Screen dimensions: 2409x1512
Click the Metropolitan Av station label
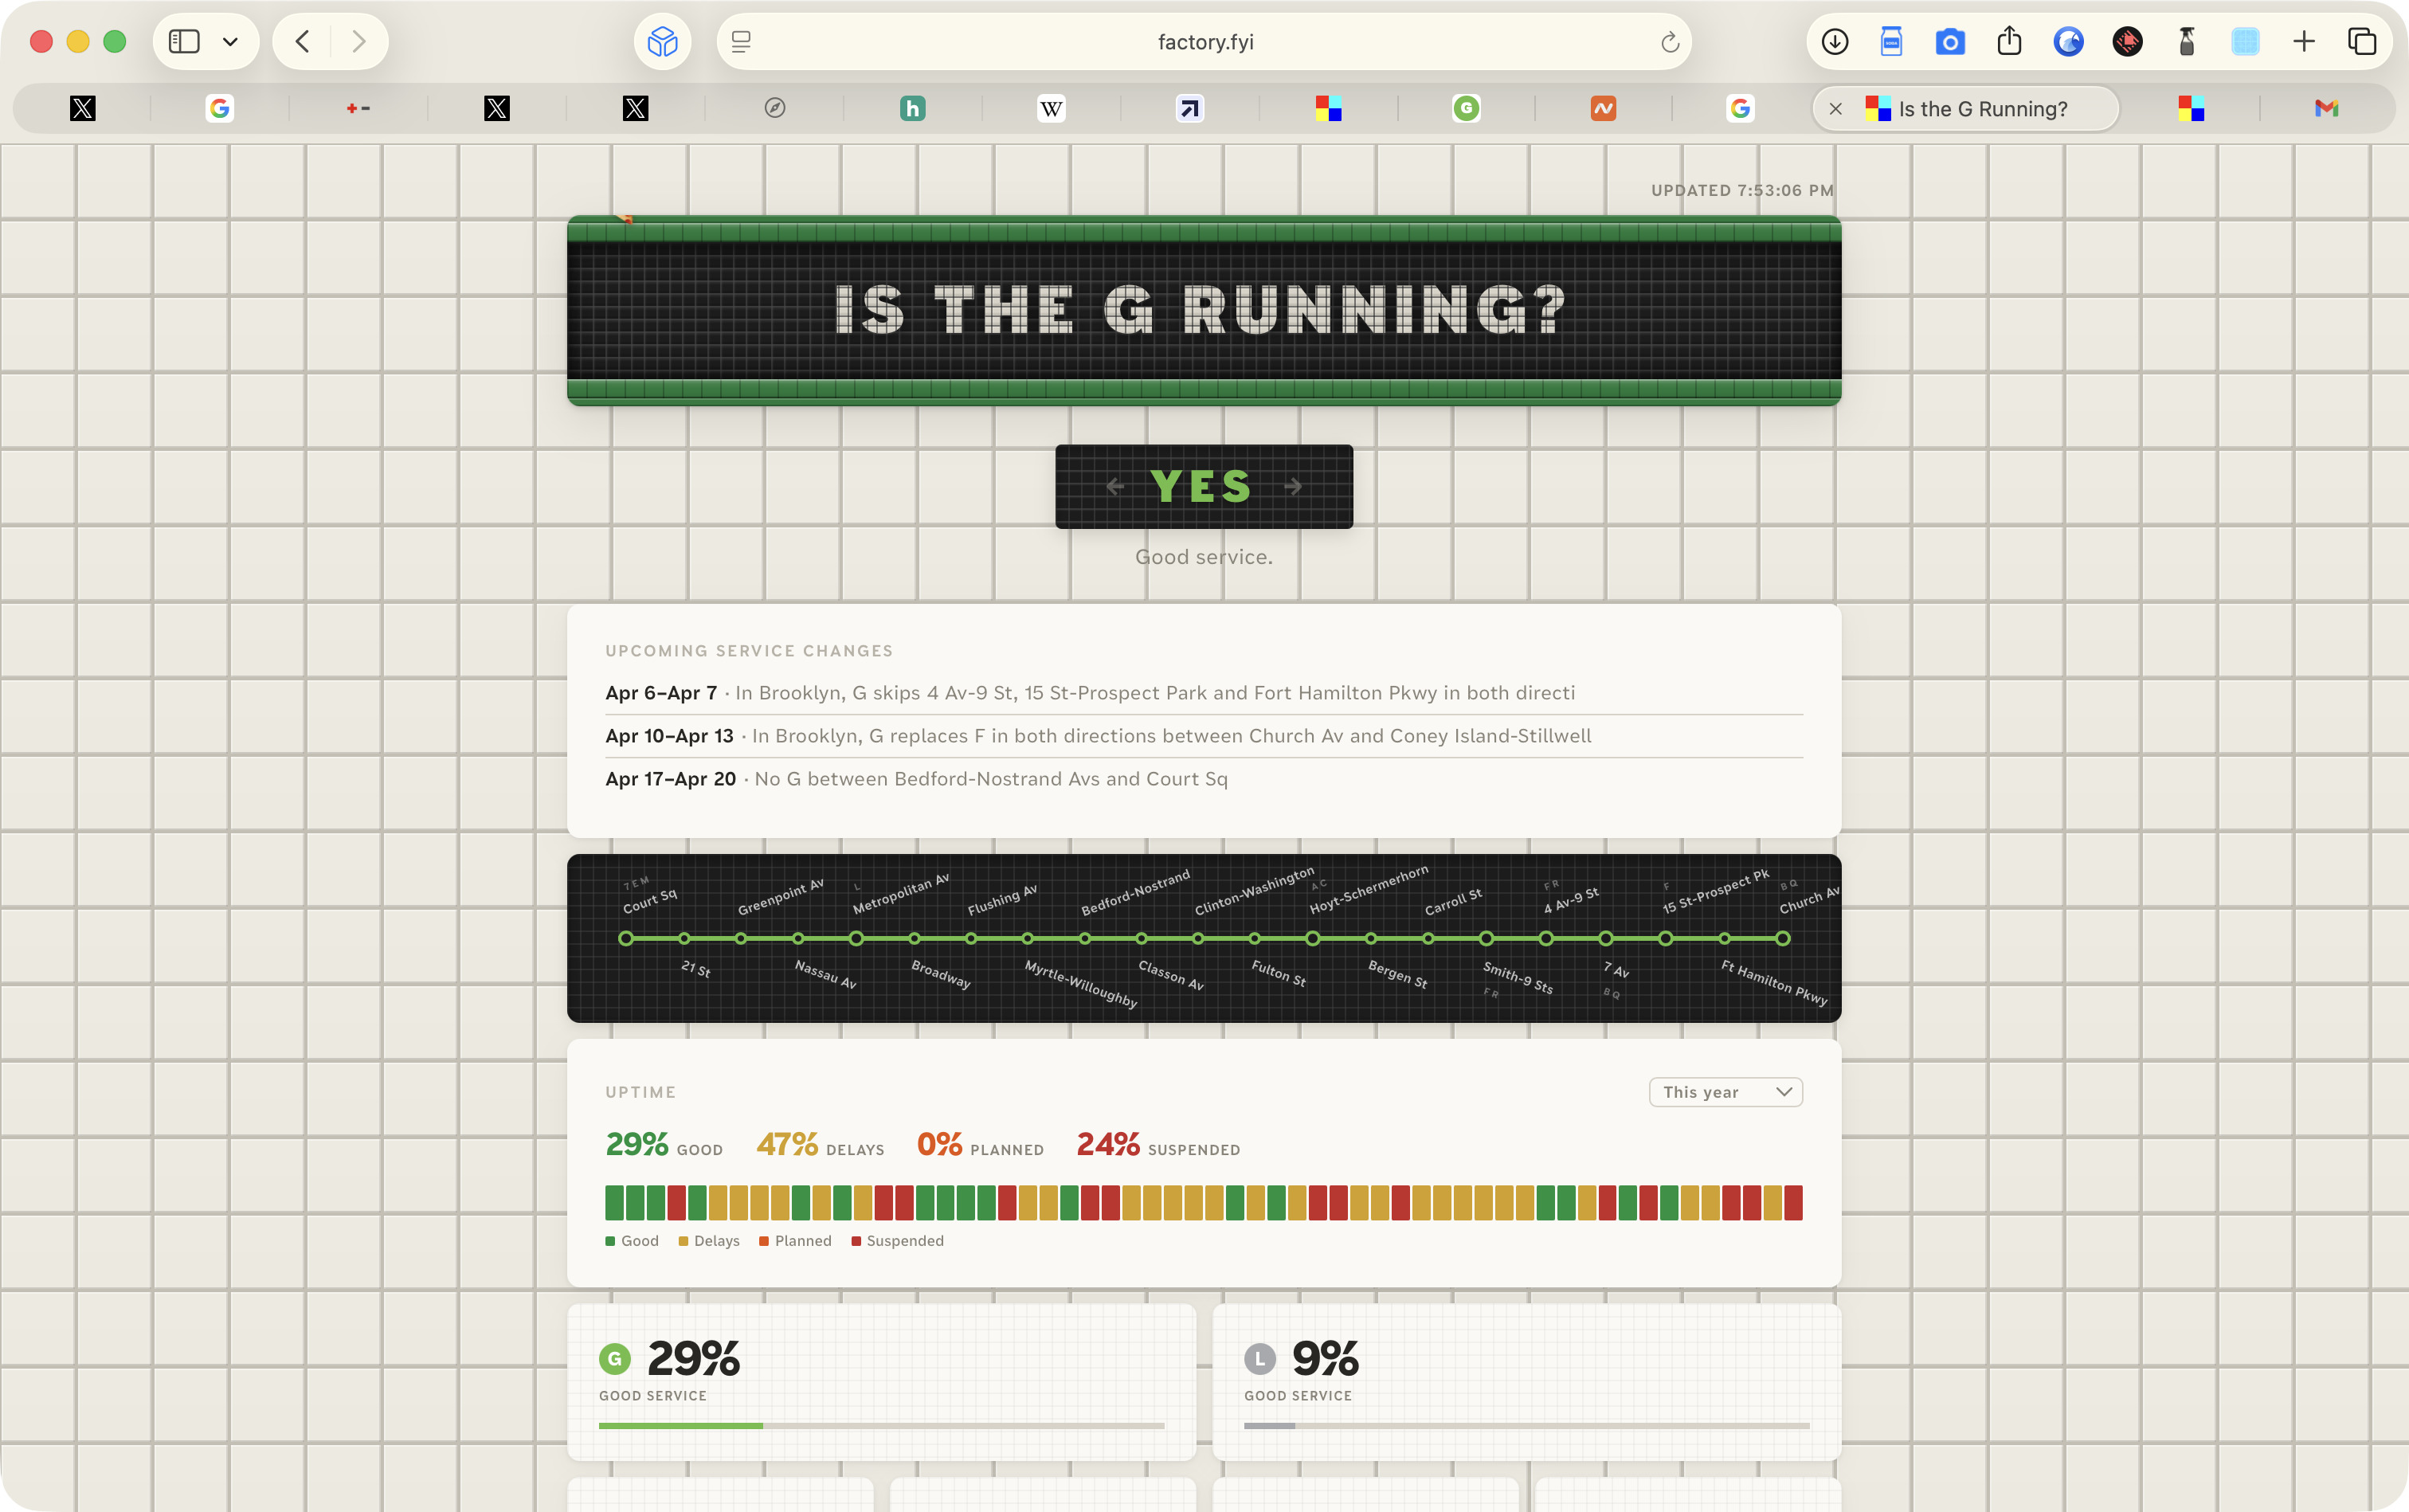tap(900, 894)
